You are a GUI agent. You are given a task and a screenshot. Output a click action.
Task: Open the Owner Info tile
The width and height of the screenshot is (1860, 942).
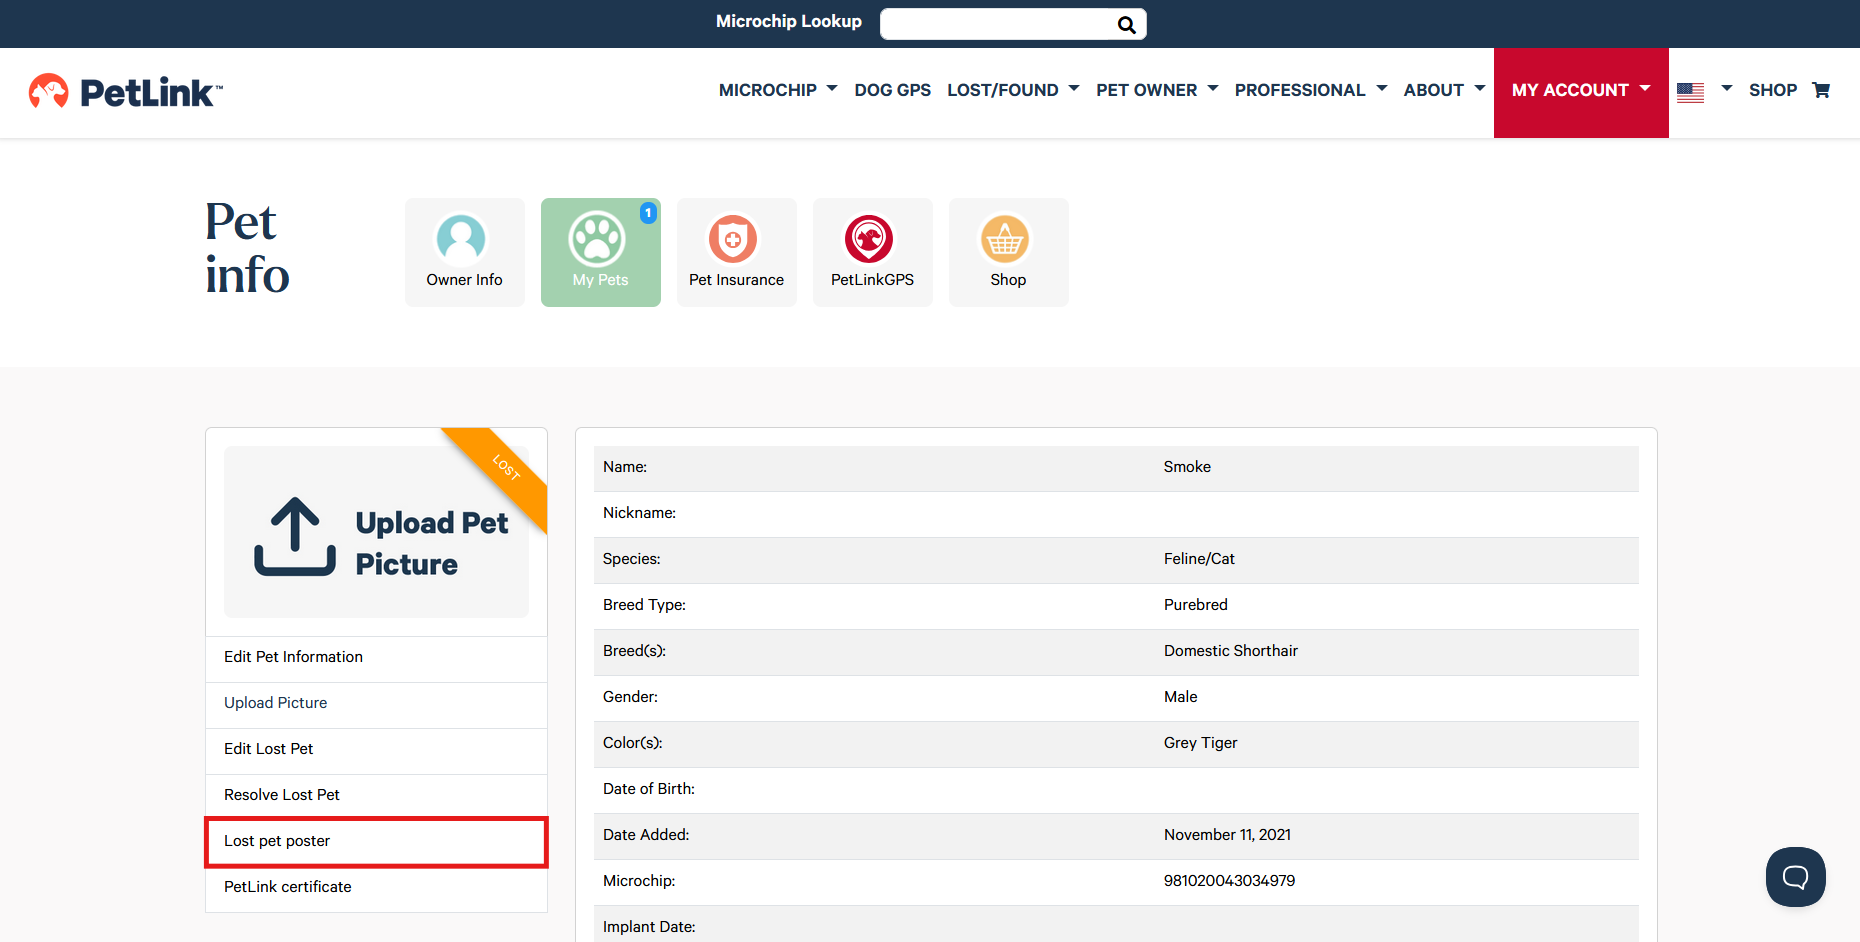(x=465, y=252)
